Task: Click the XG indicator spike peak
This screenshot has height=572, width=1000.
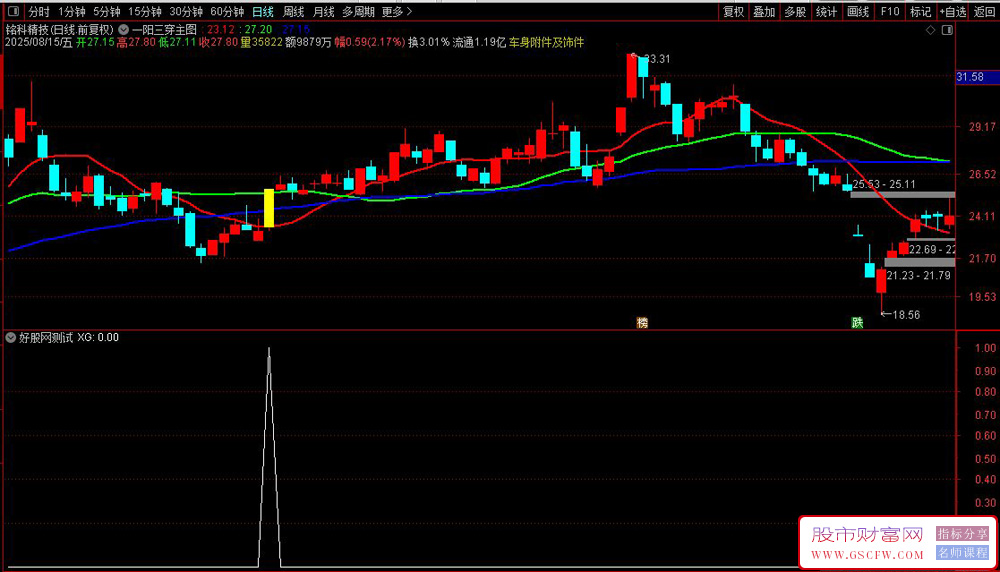Action: click(269, 349)
